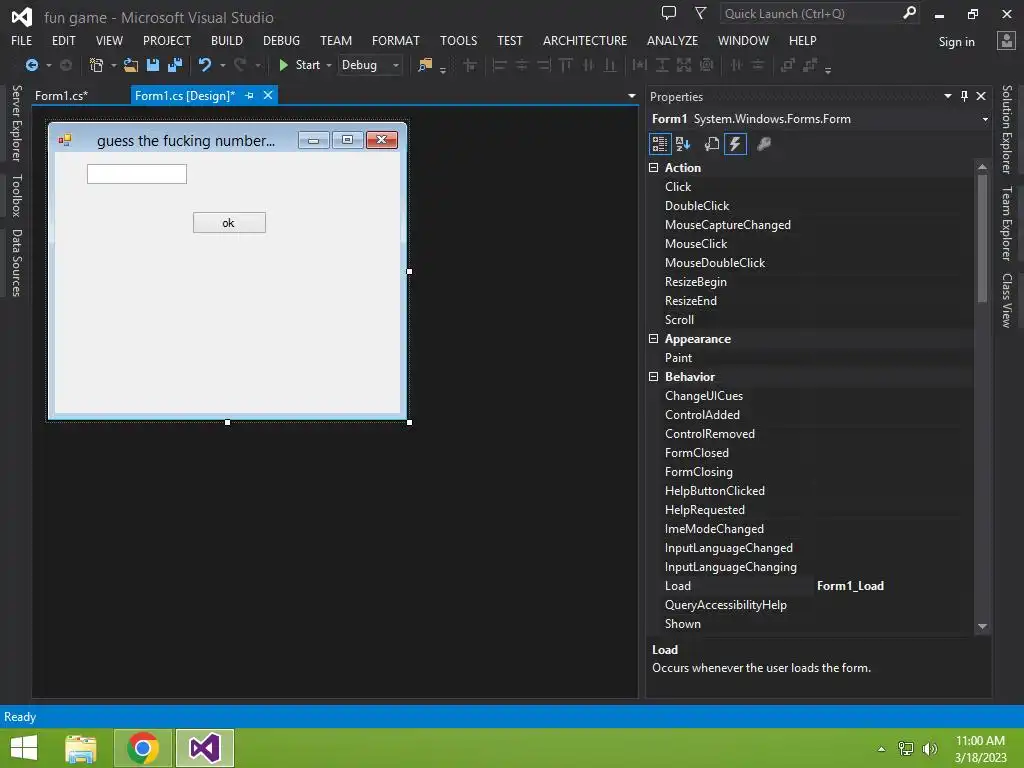Click the pin icon on Form1.cs [Design] tab
Viewport: 1024px width, 768px height.
[249, 95]
